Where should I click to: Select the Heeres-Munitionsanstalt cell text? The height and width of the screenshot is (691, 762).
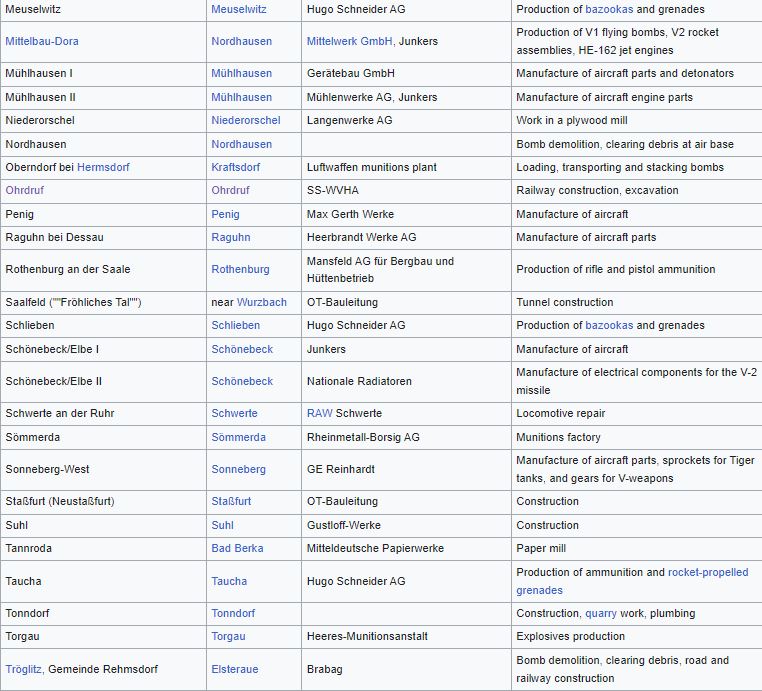tap(366, 636)
